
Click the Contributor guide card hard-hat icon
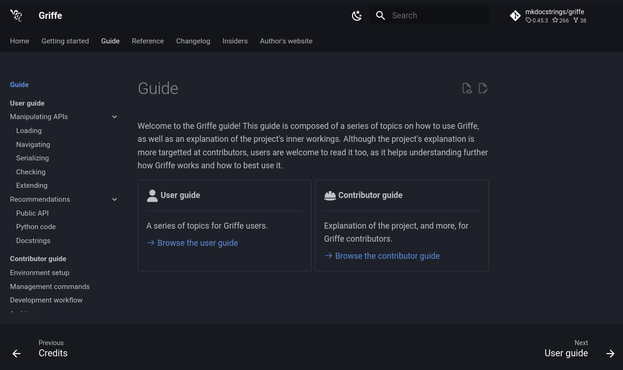pos(330,196)
